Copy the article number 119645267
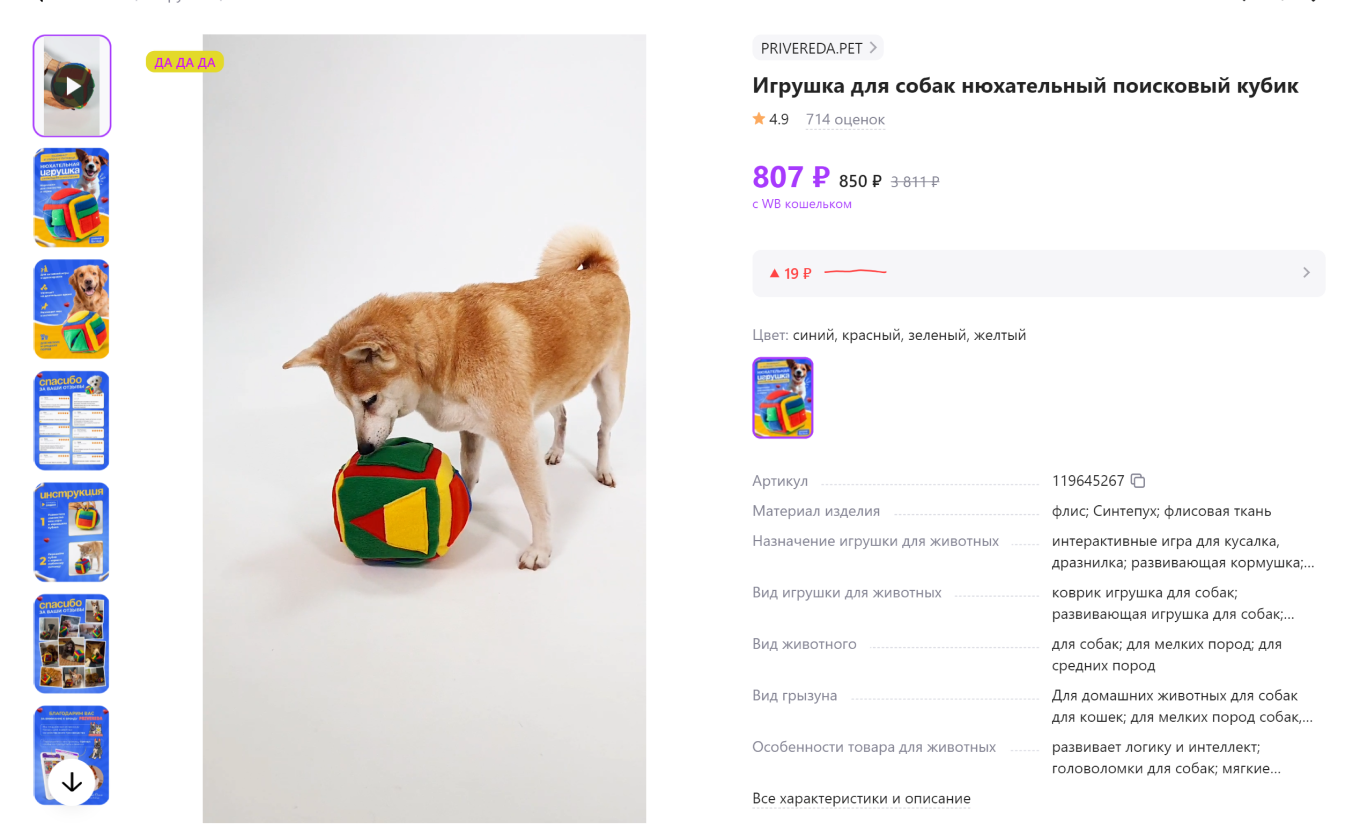The image size is (1360, 833). (x=1137, y=481)
